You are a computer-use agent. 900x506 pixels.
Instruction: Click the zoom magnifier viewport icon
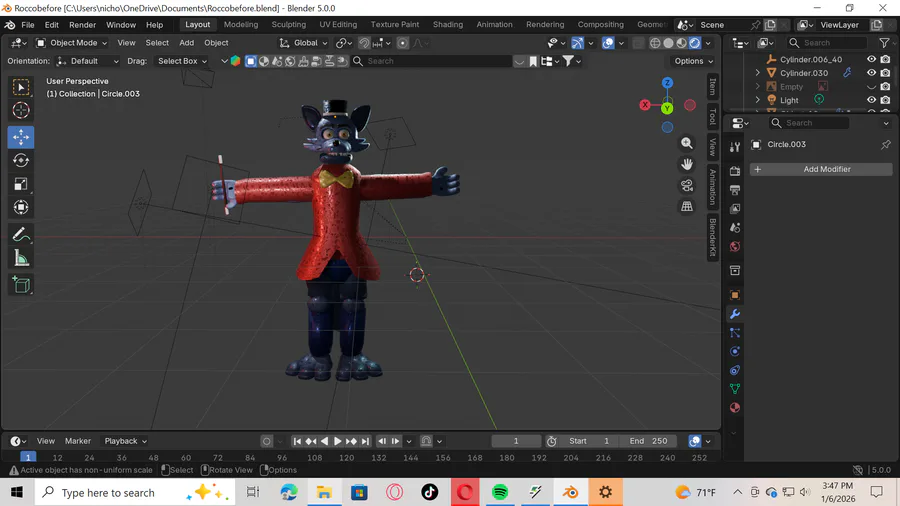(686, 143)
